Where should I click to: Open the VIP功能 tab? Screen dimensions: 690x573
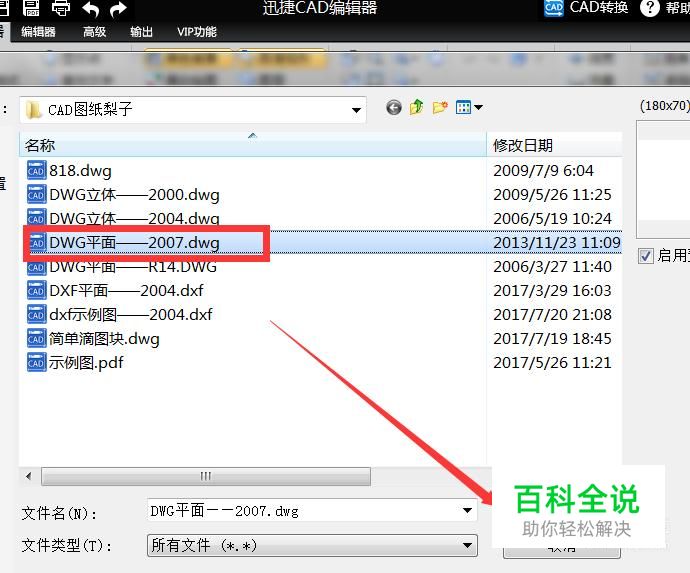pyautogui.click(x=197, y=32)
